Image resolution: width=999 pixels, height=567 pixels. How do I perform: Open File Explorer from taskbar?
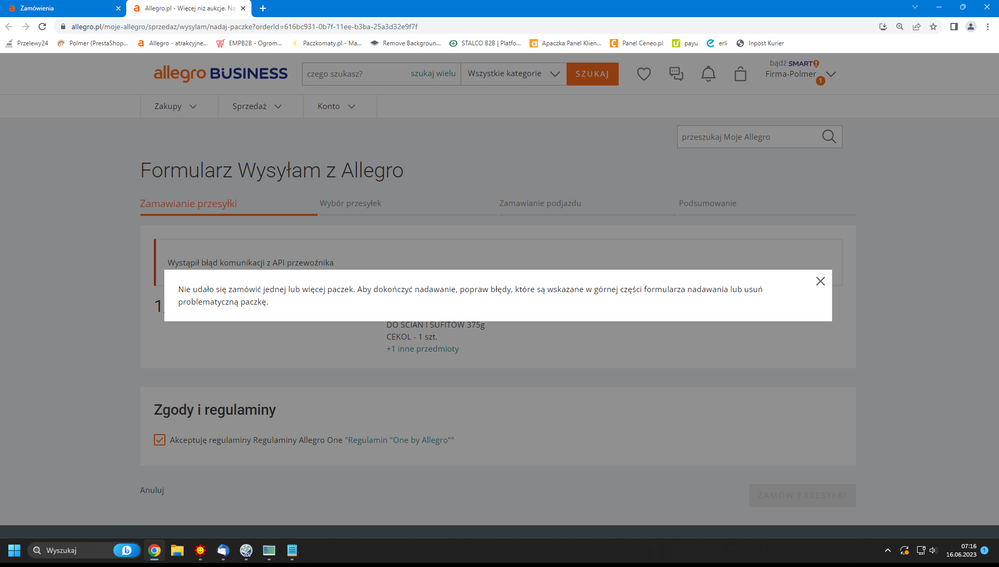tap(177, 550)
